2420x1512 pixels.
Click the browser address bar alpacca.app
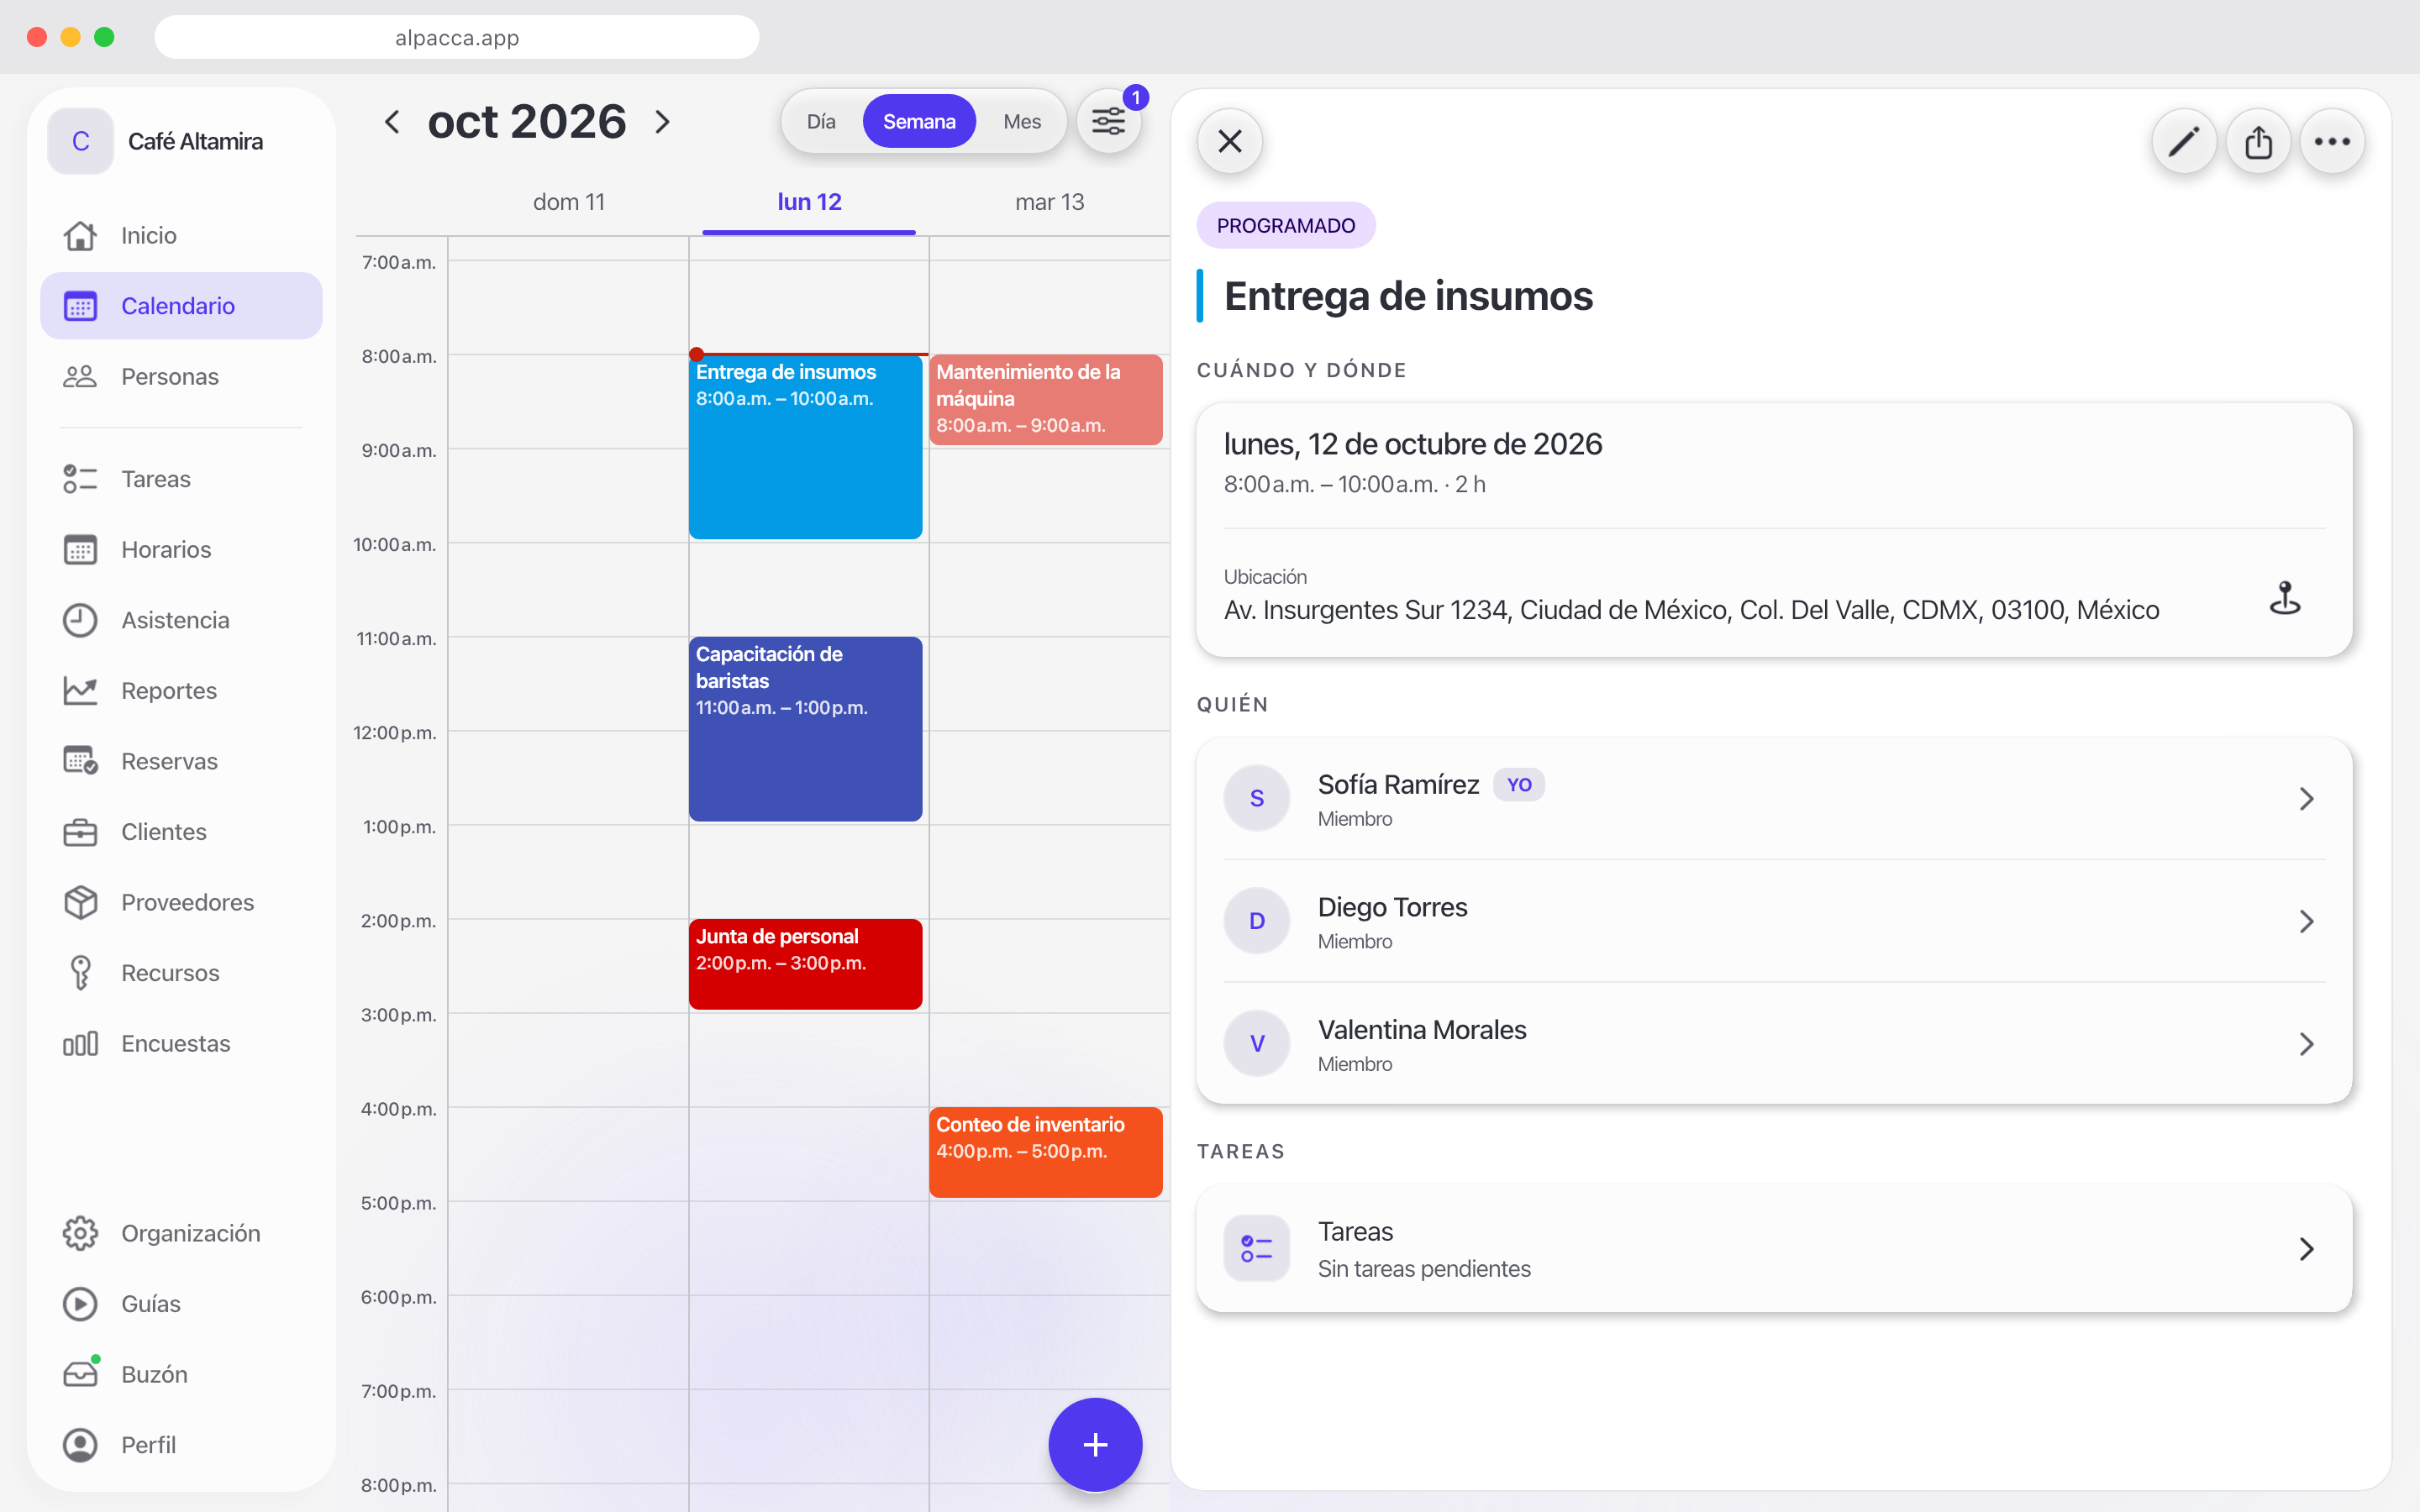[457, 37]
